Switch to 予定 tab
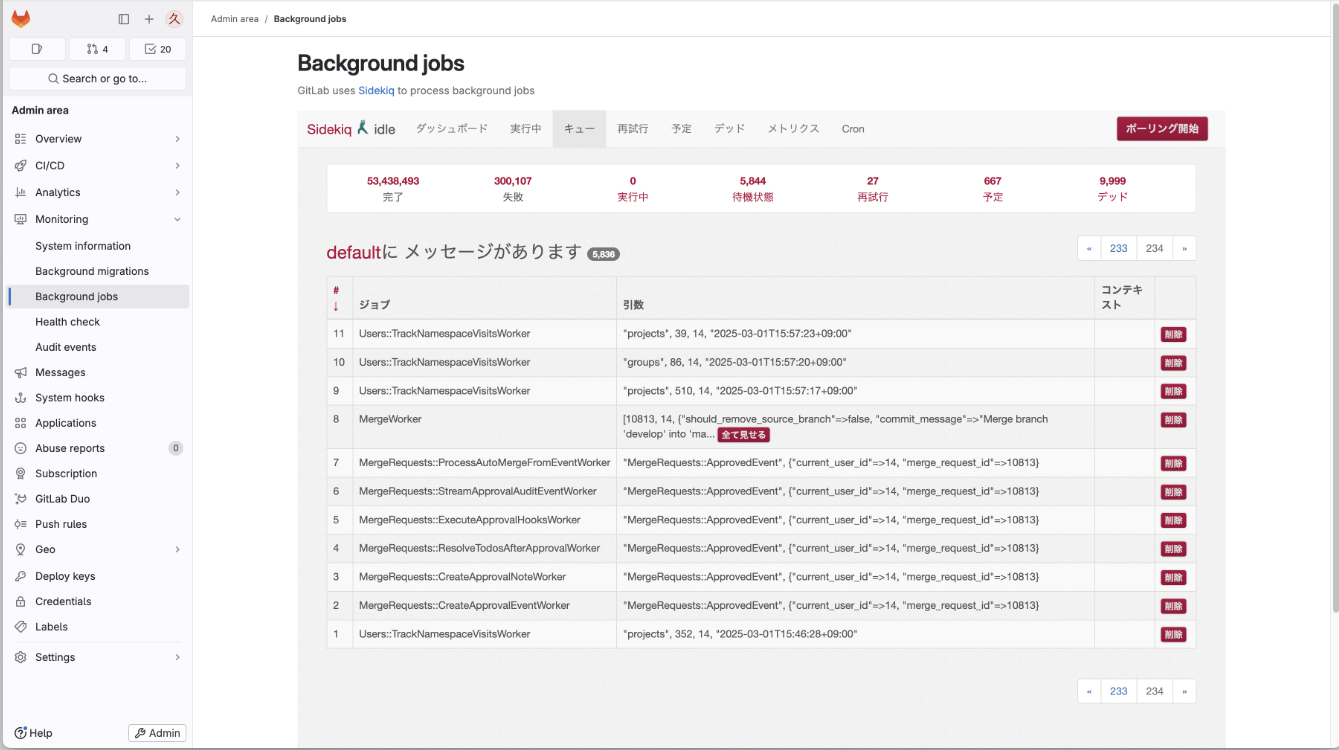This screenshot has width=1339, height=750. [x=682, y=129]
